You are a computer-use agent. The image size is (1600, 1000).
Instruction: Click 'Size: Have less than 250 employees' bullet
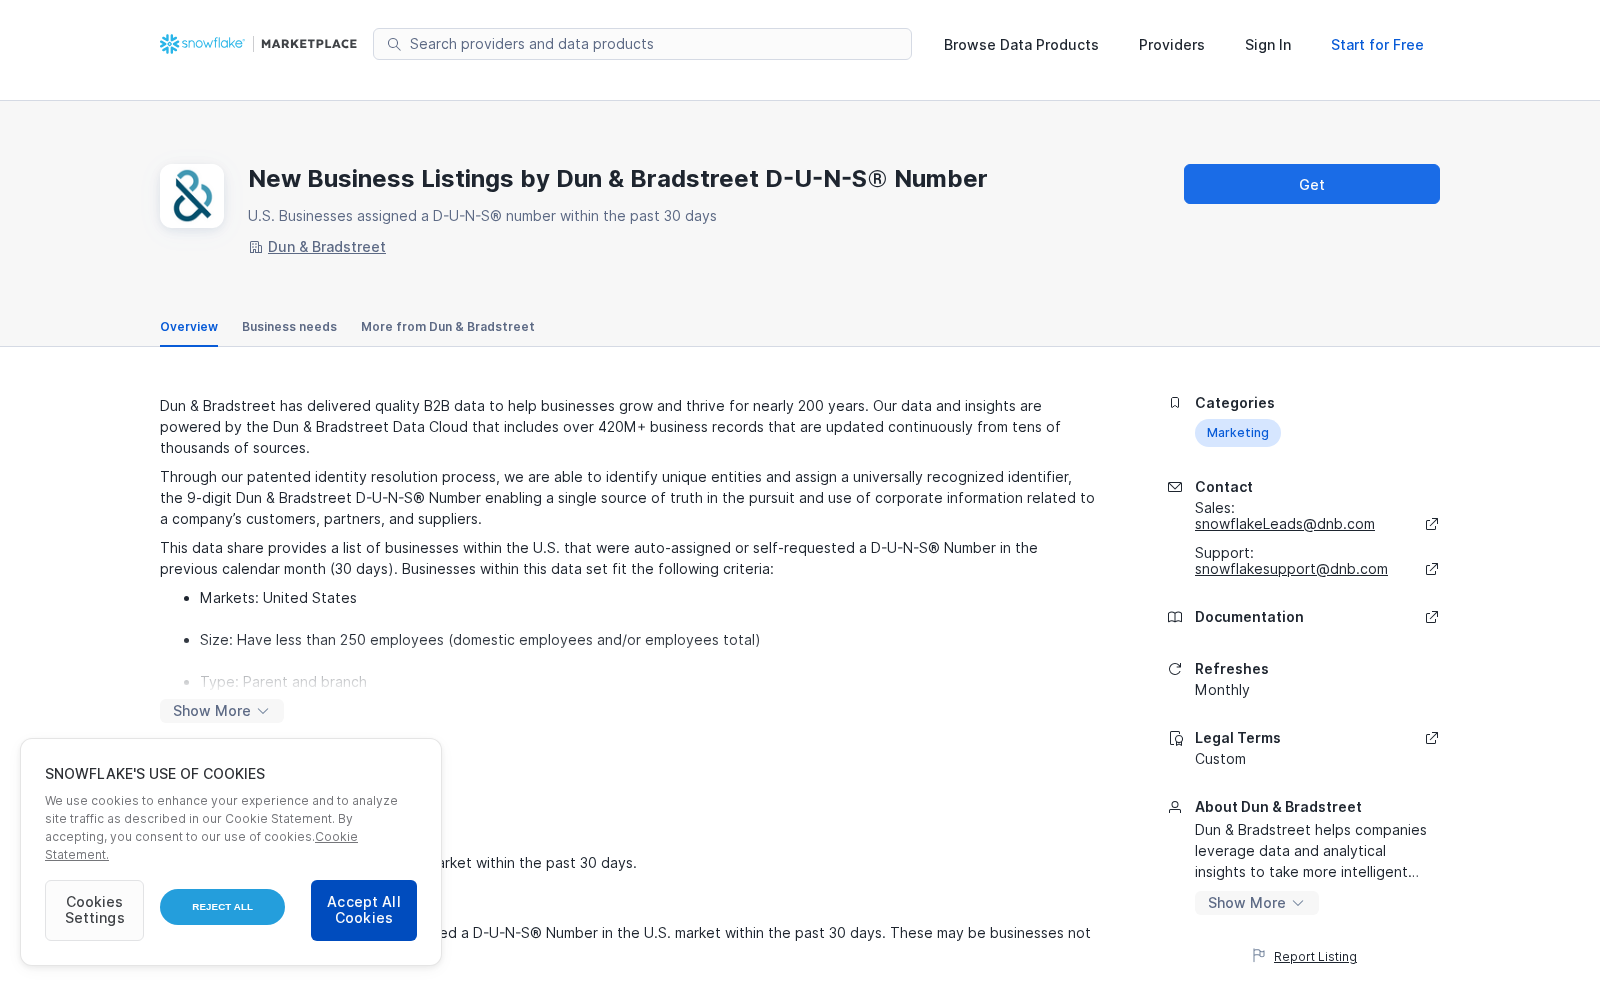[480, 640]
